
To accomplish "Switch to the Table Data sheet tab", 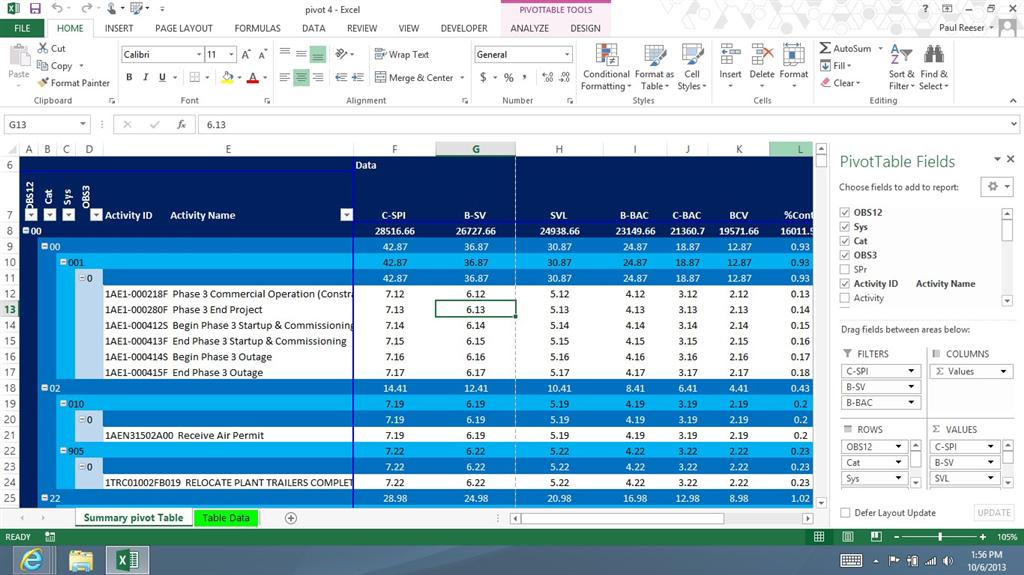I will pyautogui.click(x=226, y=518).
